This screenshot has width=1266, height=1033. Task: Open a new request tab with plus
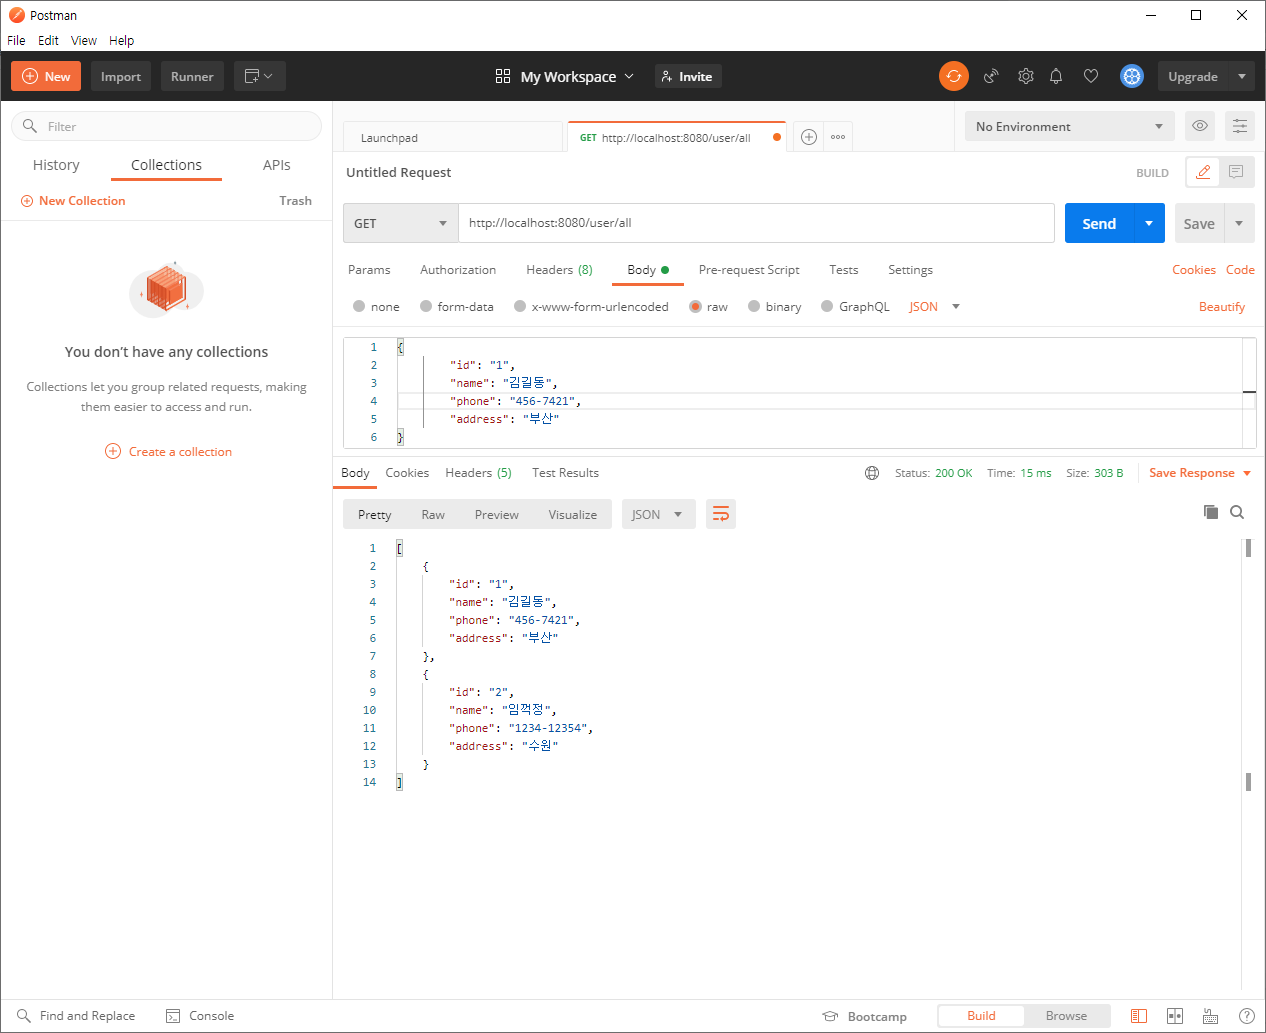point(809,137)
